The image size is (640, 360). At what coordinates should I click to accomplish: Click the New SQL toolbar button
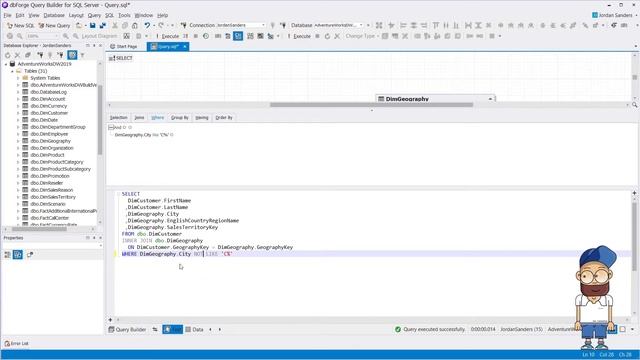(x=20, y=25)
